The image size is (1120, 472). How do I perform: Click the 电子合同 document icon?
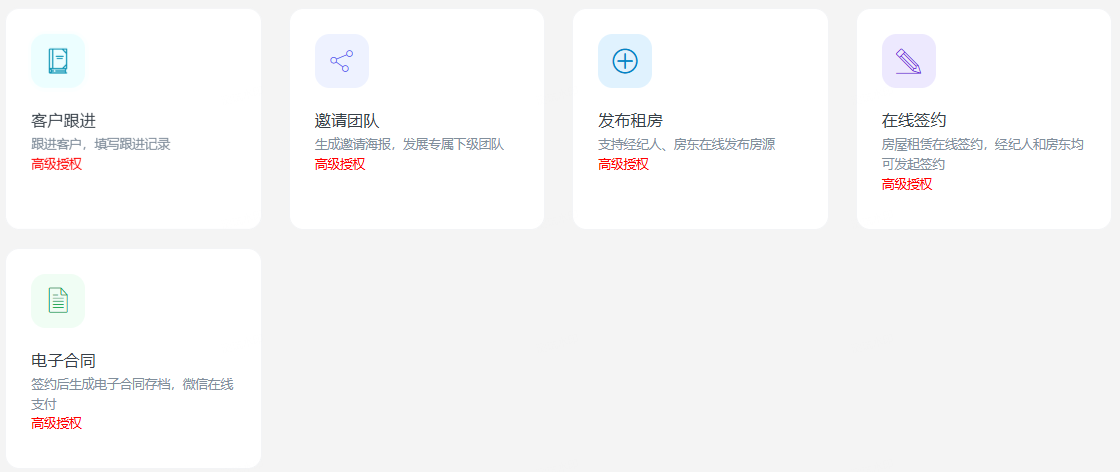58,300
